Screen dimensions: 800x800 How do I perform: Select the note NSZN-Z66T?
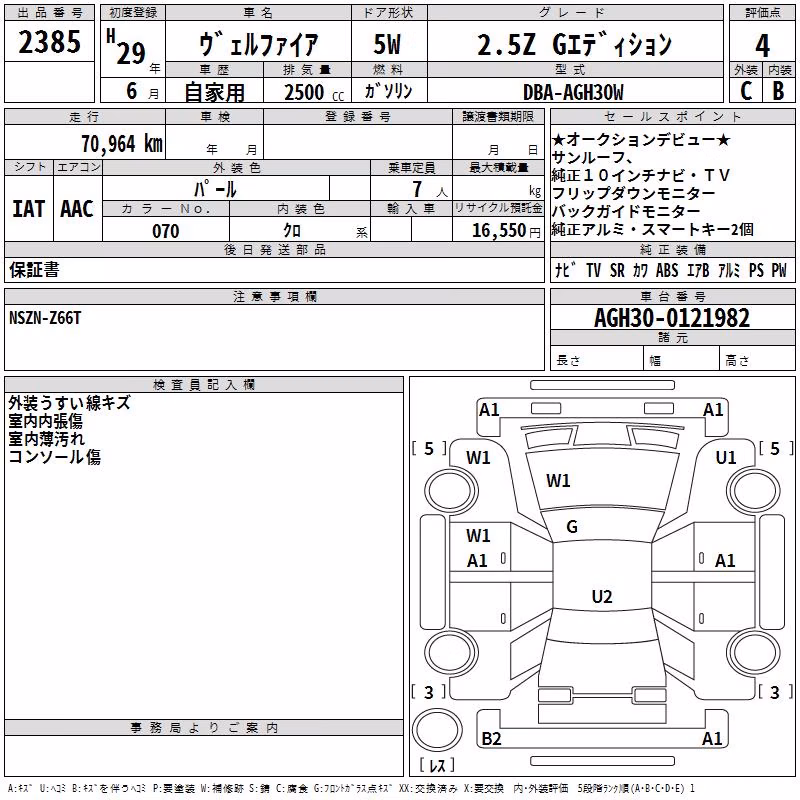coord(45,318)
